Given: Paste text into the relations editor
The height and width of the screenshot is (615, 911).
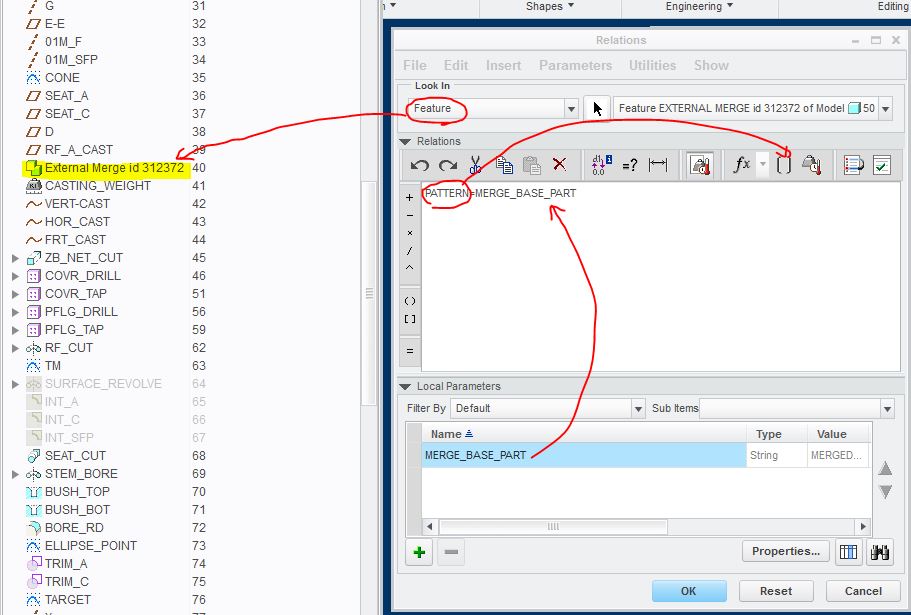Looking at the screenshot, I should [x=531, y=166].
